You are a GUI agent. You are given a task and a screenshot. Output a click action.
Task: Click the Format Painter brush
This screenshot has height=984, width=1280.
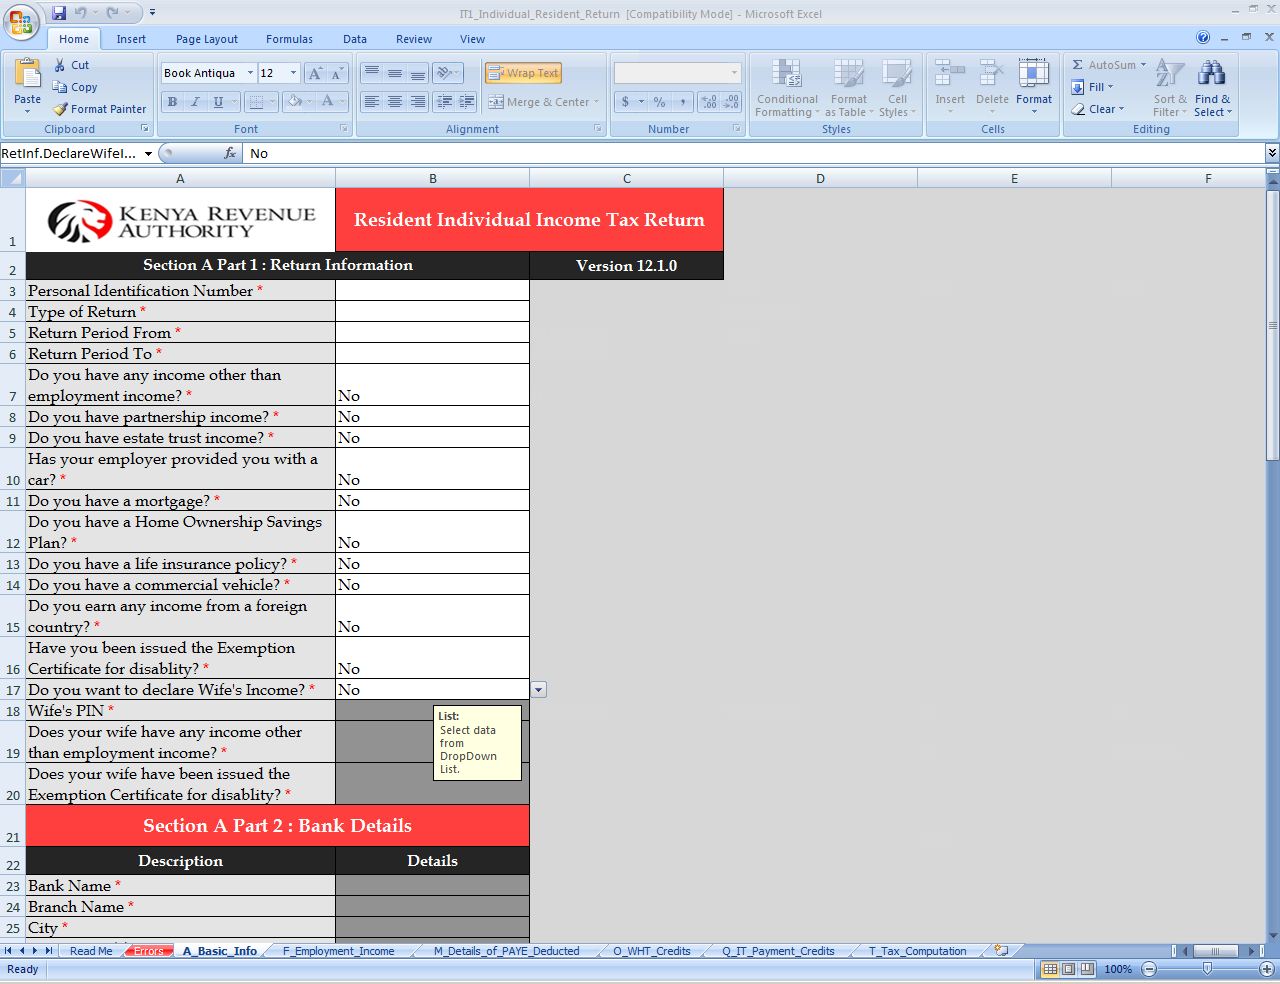[61, 109]
